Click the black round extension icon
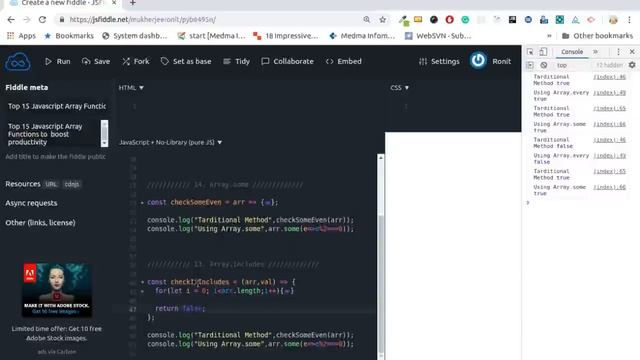This screenshot has width=640, height=360. click(x=434, y=20)
